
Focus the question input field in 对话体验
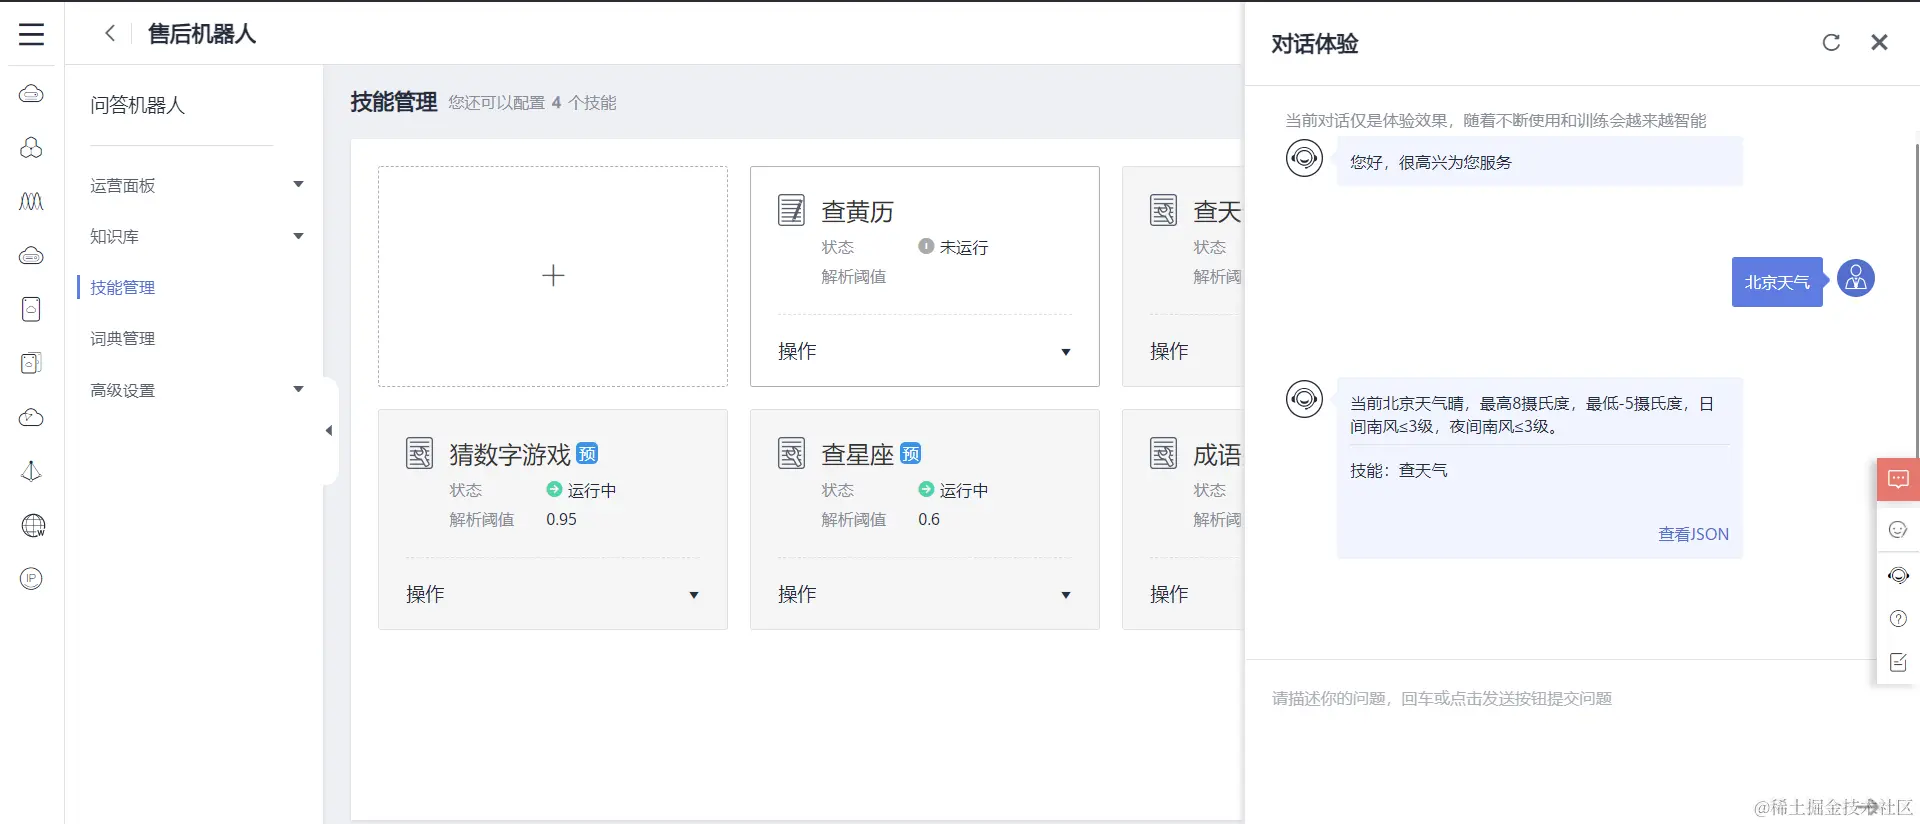pyautogui.click(x=1560, y=698)
